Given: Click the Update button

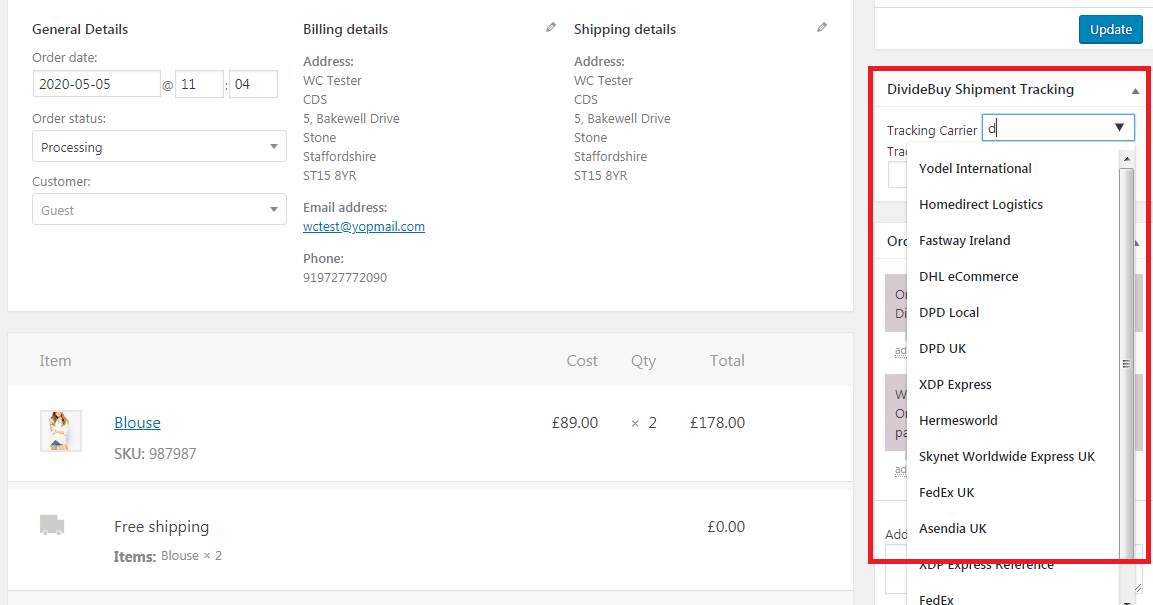Looking at the screenshot, I should click(x=1110, y=29).
